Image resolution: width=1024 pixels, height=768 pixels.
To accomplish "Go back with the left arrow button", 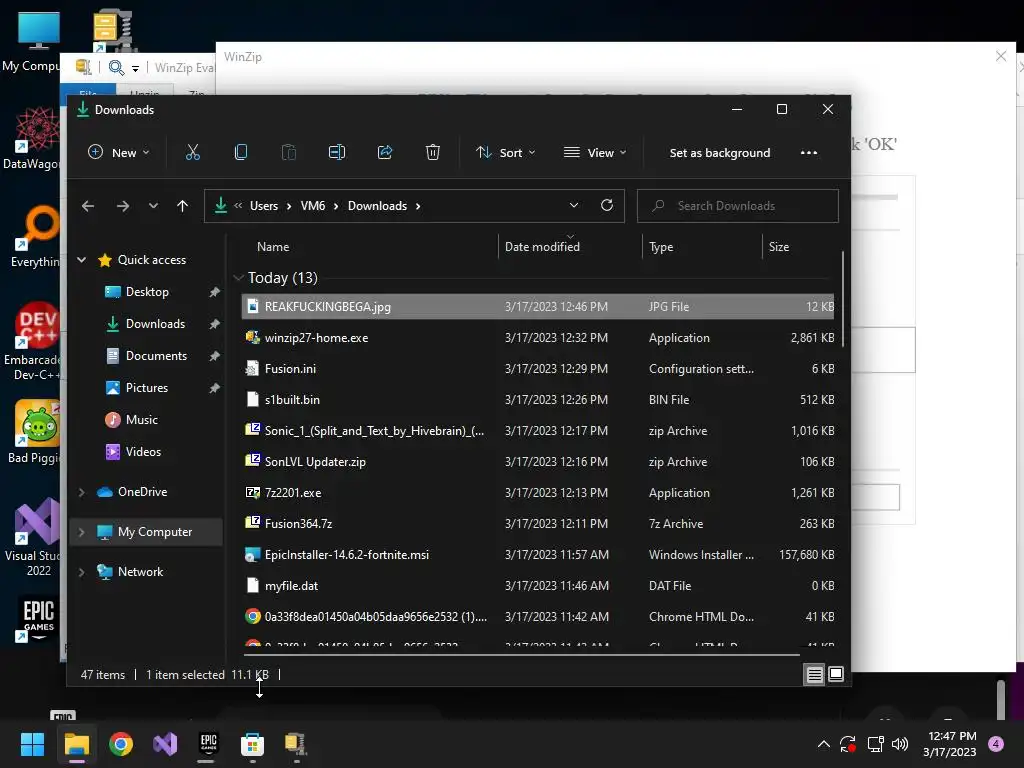I will tap(88, 206).
